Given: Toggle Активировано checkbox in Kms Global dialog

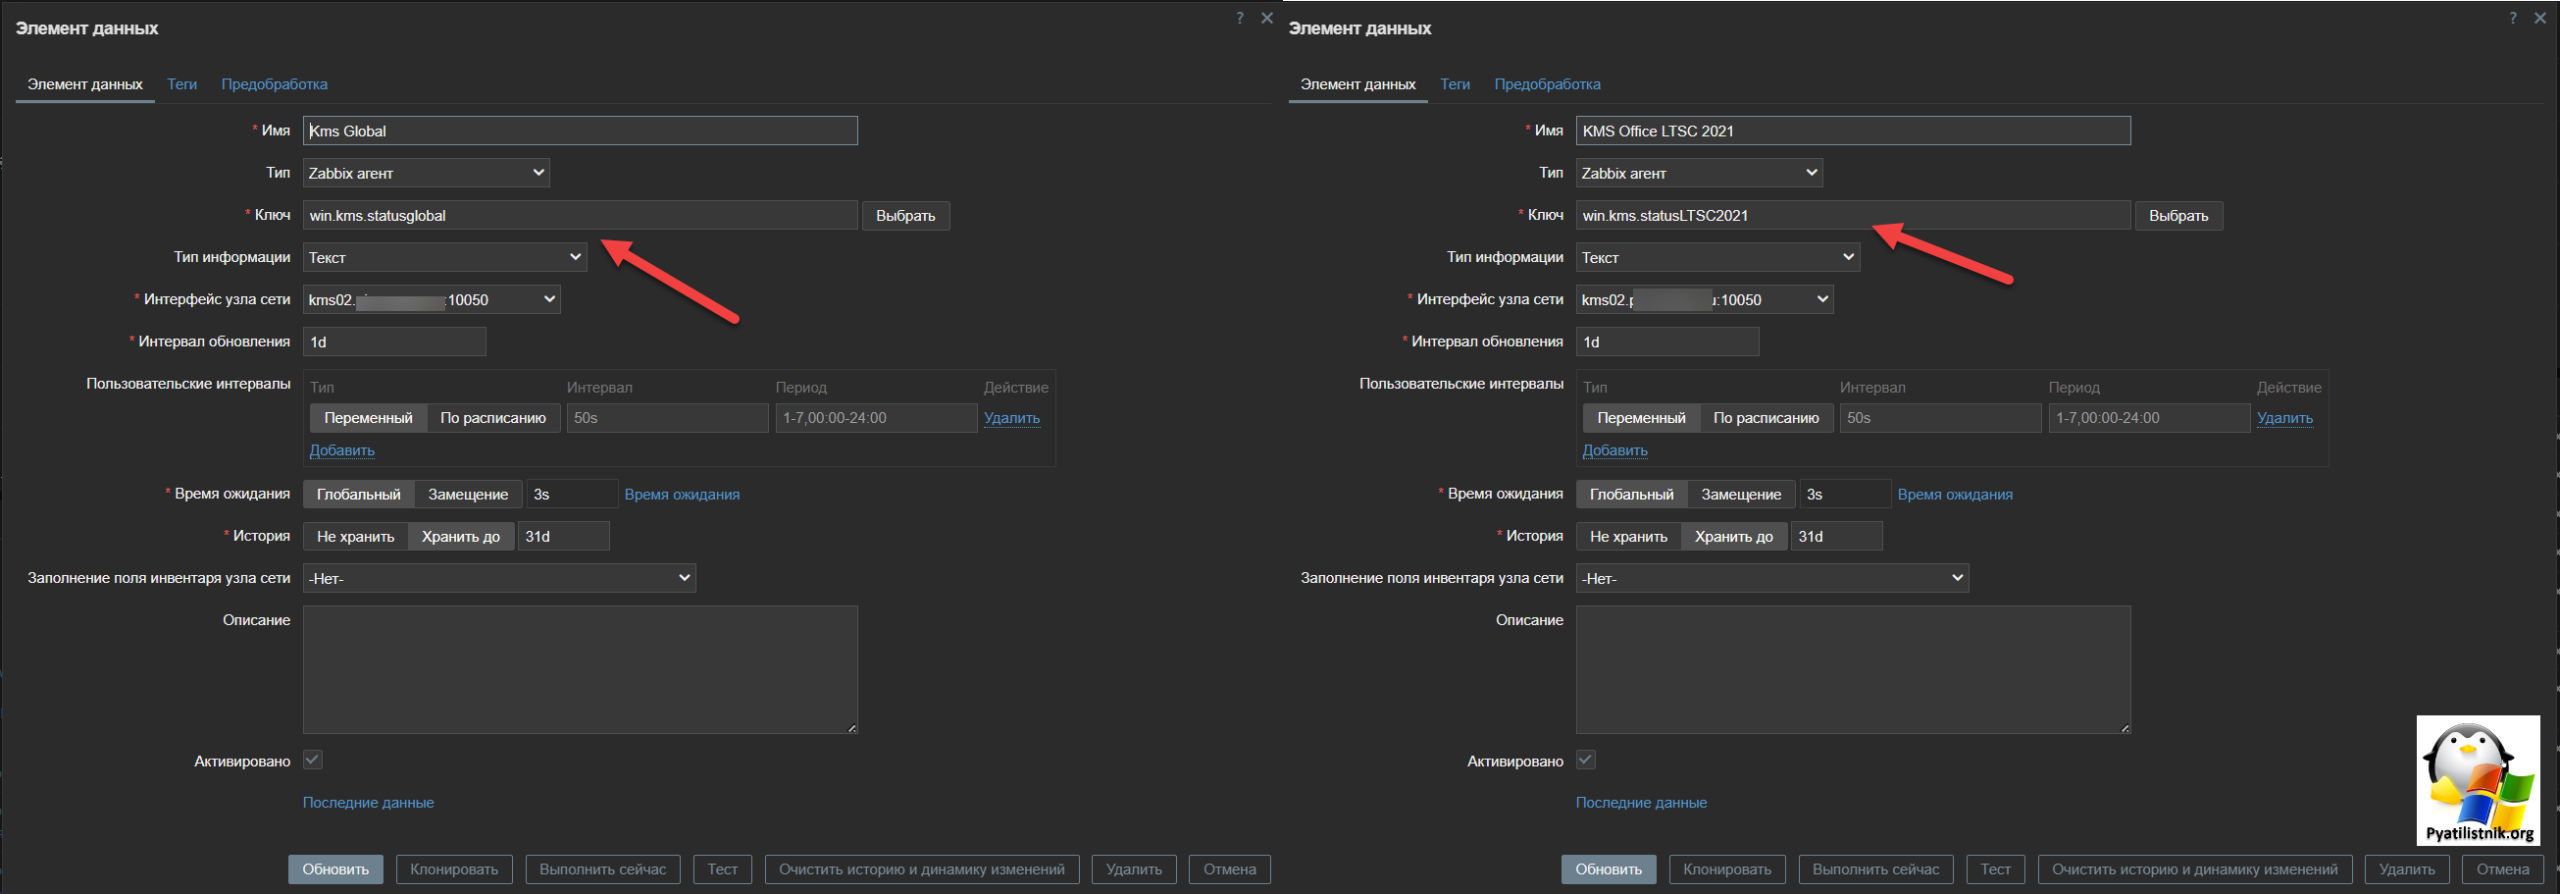Looking at the screenshot, I should point(313,760).
